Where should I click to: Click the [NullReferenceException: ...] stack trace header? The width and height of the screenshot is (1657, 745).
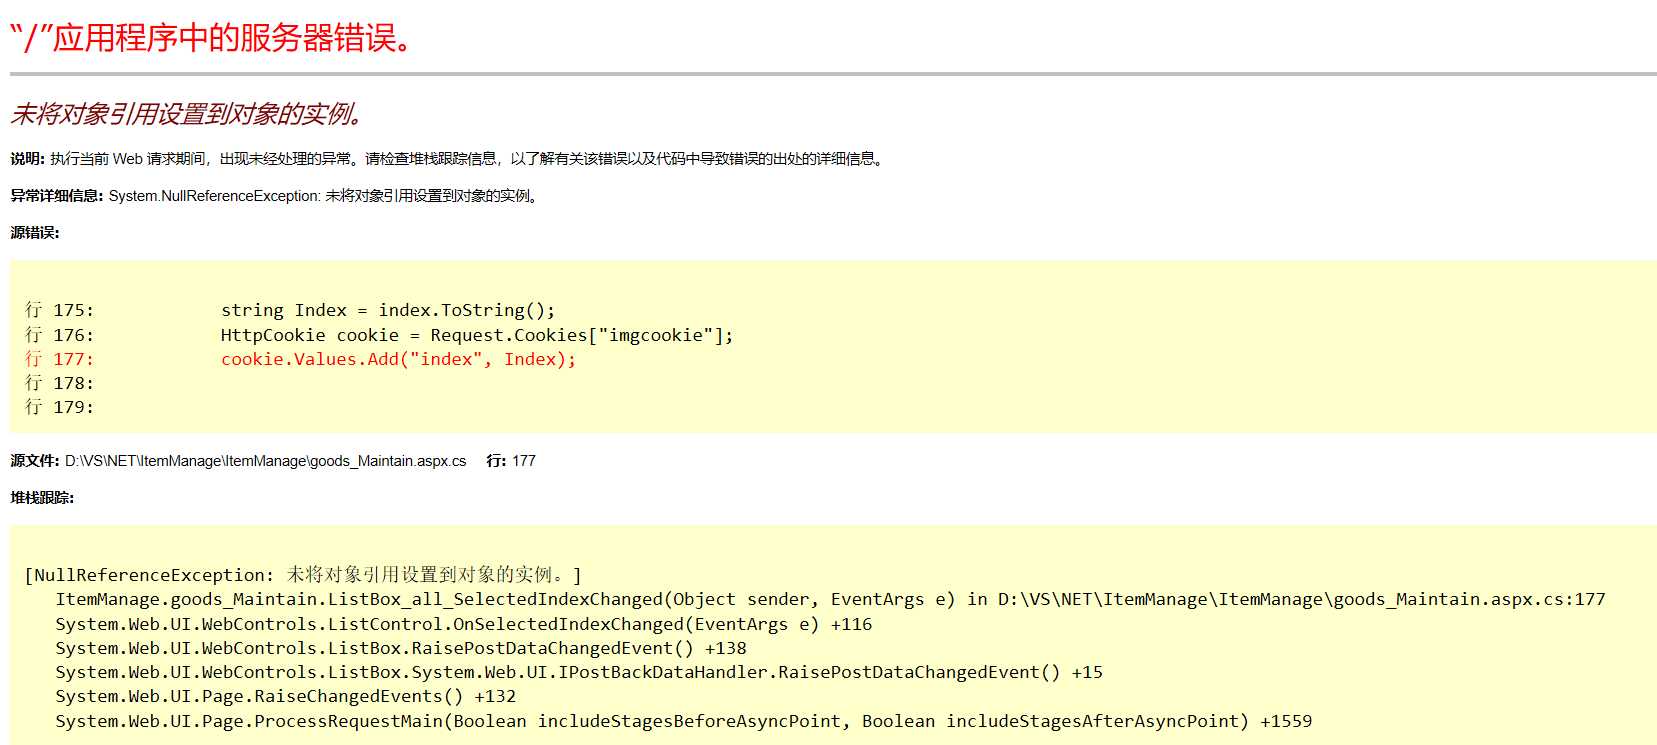coord(303,575)
